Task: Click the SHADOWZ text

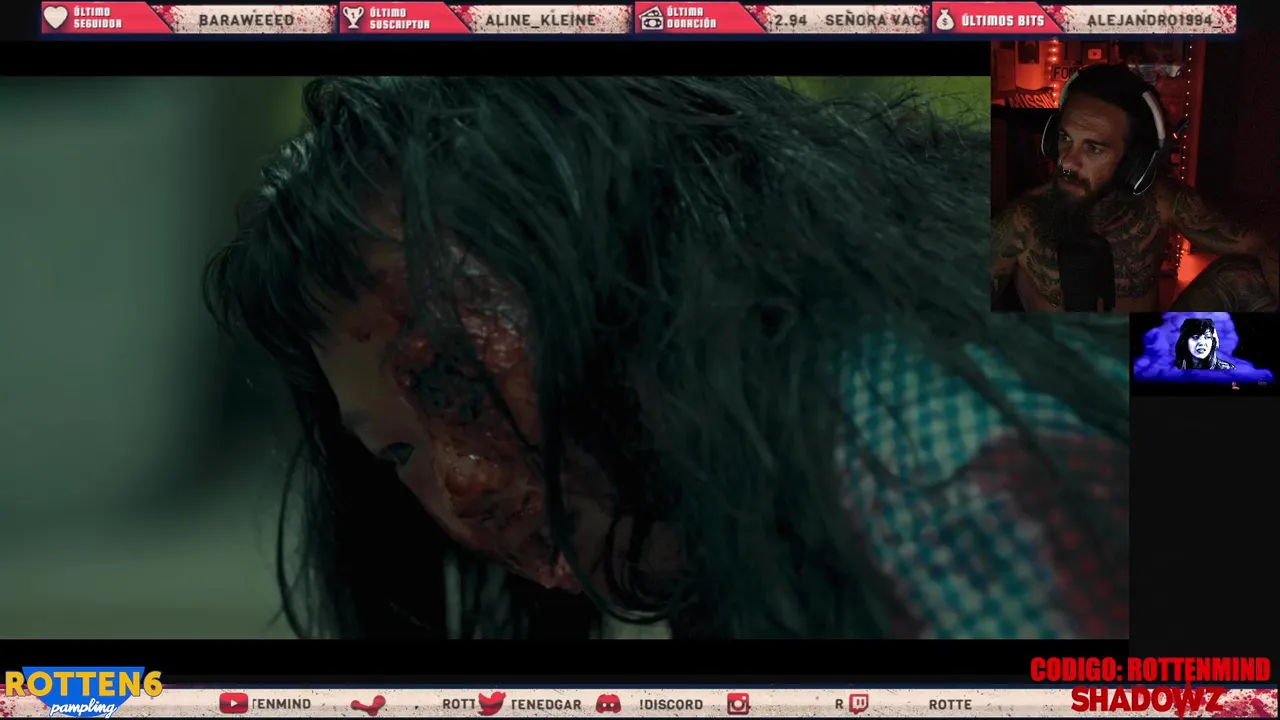Action: (1146, 699)
